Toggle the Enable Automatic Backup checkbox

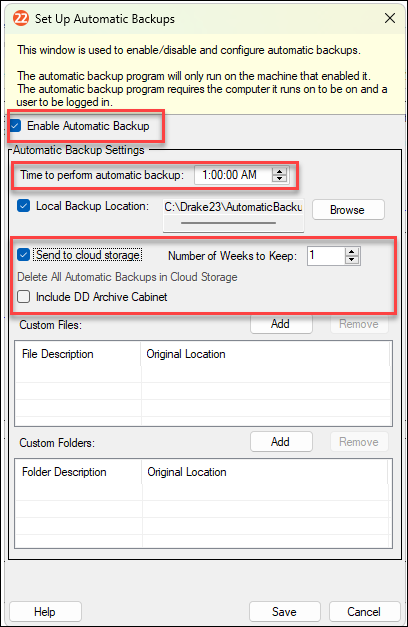16,126
